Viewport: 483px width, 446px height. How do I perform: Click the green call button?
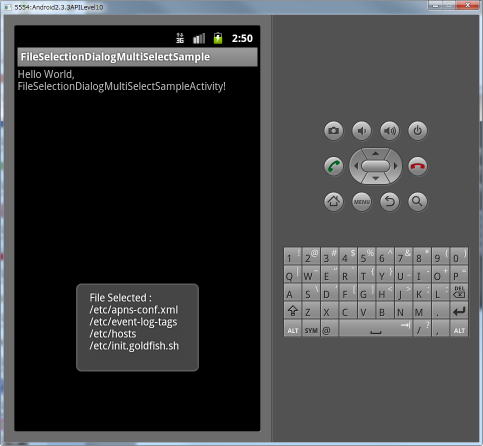[x=333, y=166]
